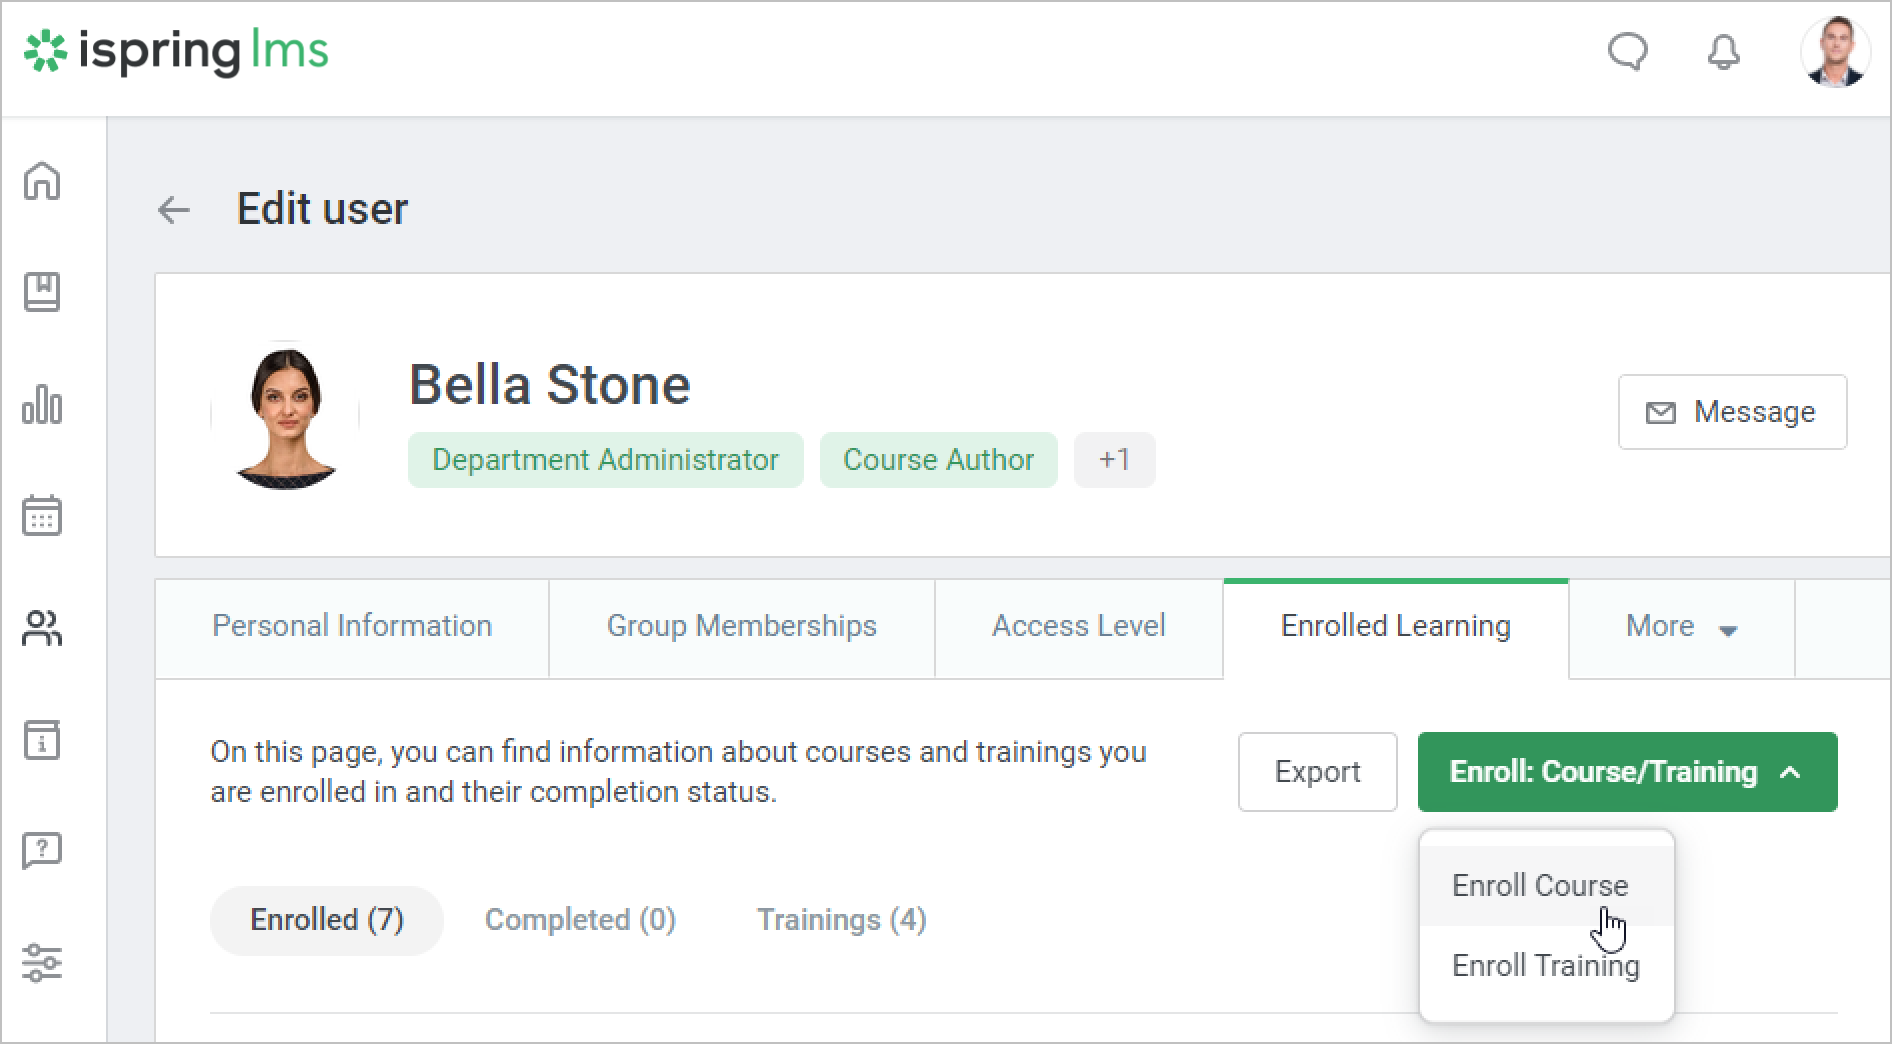
Task: Open the calendar icon in sidebar
Action: point(42,516)
